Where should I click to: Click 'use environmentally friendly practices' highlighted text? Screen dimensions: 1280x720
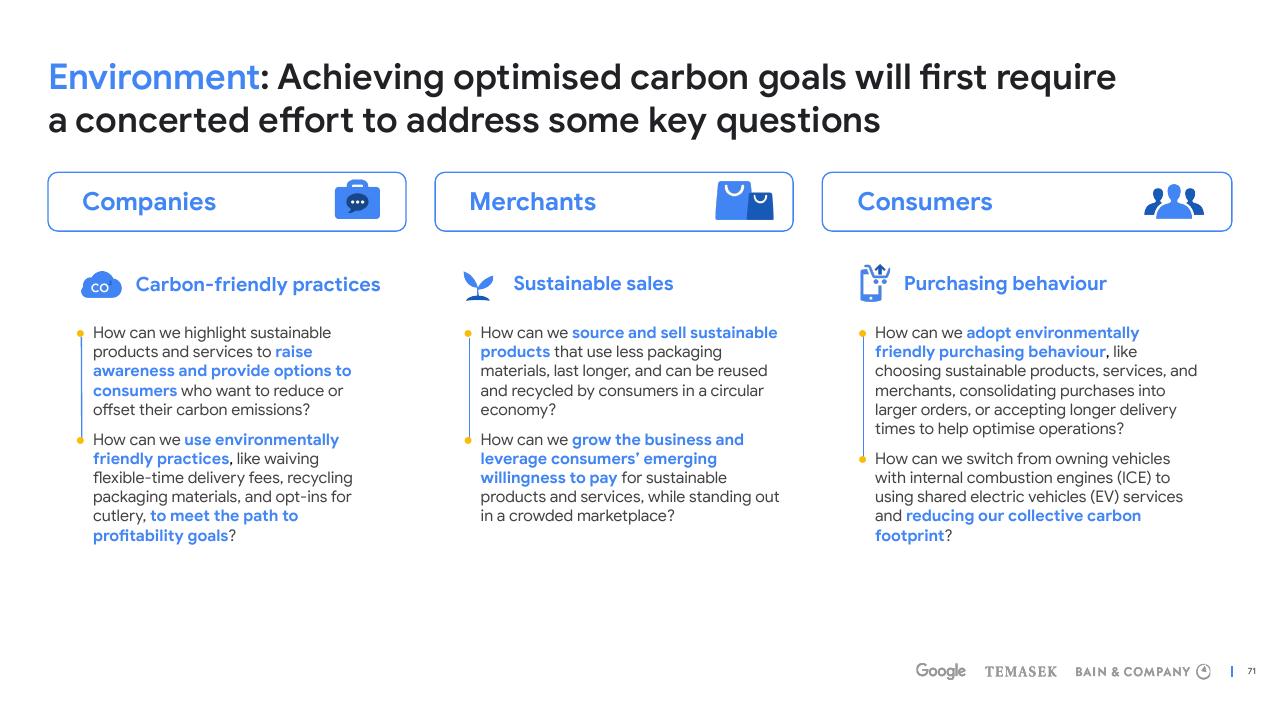216,449
